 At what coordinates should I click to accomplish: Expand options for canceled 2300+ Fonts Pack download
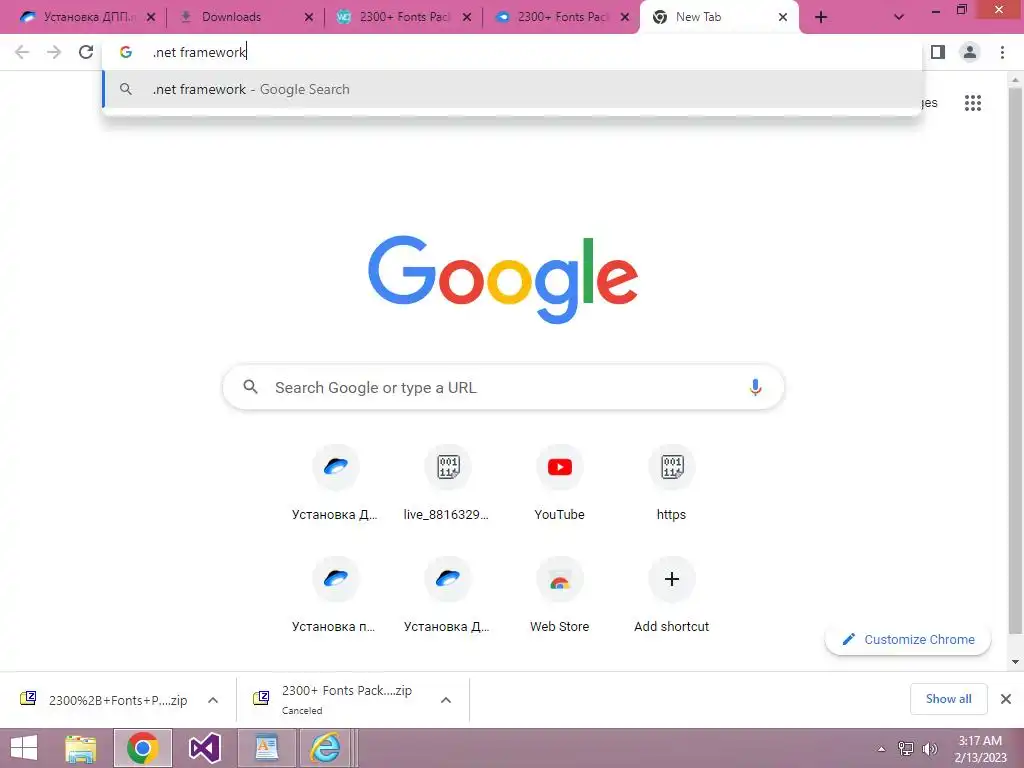[x=446, y=700]
